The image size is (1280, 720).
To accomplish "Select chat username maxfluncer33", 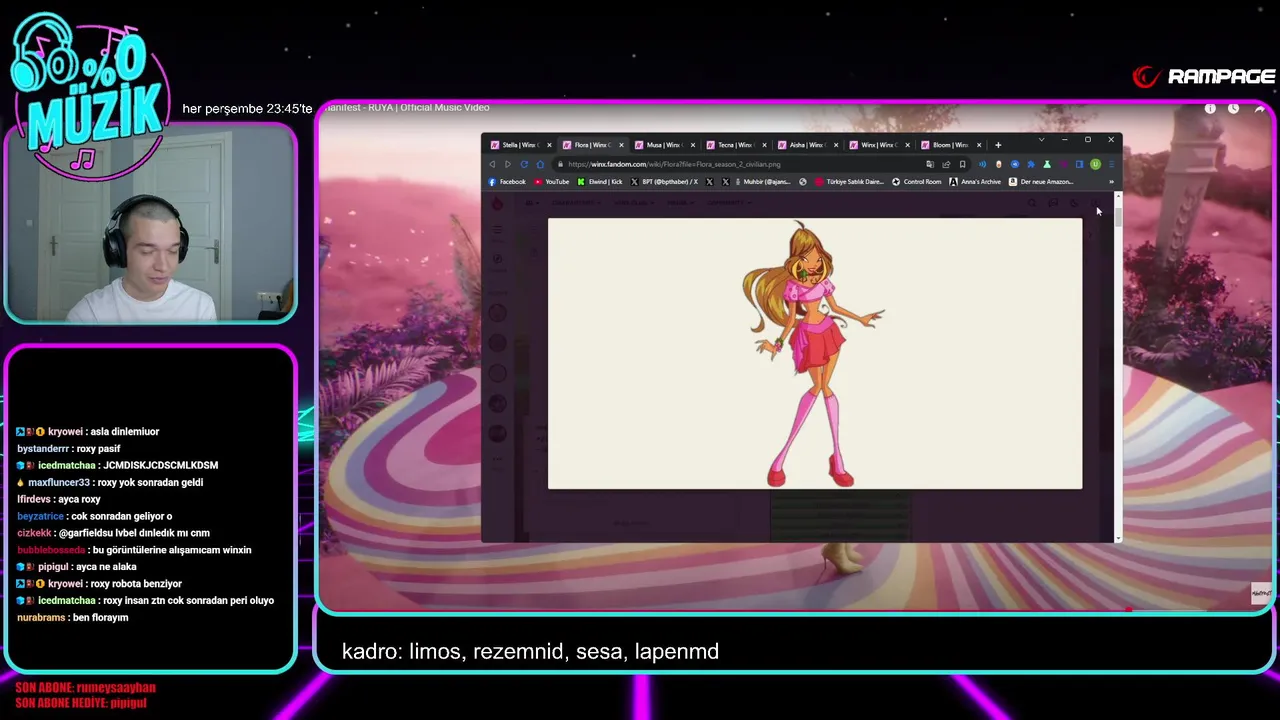I will click(x=58, y=482).
